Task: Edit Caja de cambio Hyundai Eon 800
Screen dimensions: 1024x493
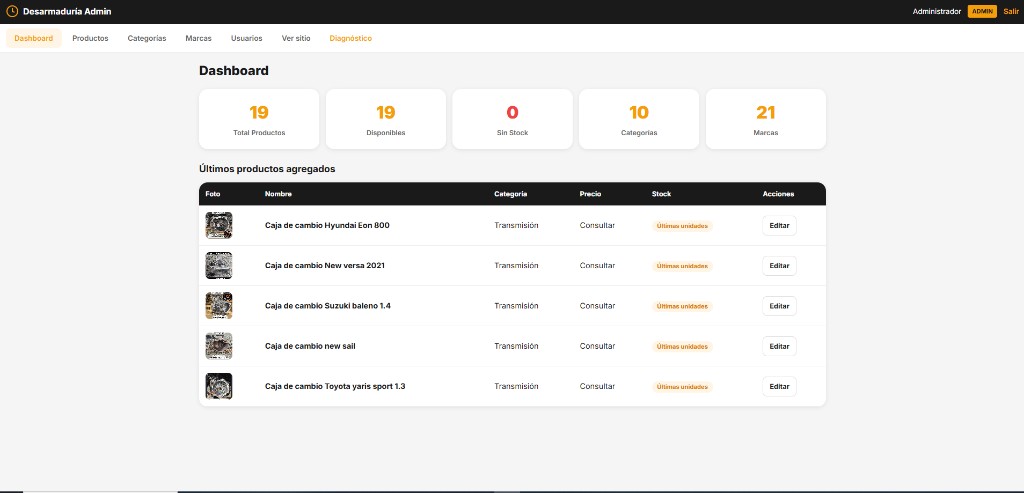Action: pyautogui.click(x=779, y=226)
